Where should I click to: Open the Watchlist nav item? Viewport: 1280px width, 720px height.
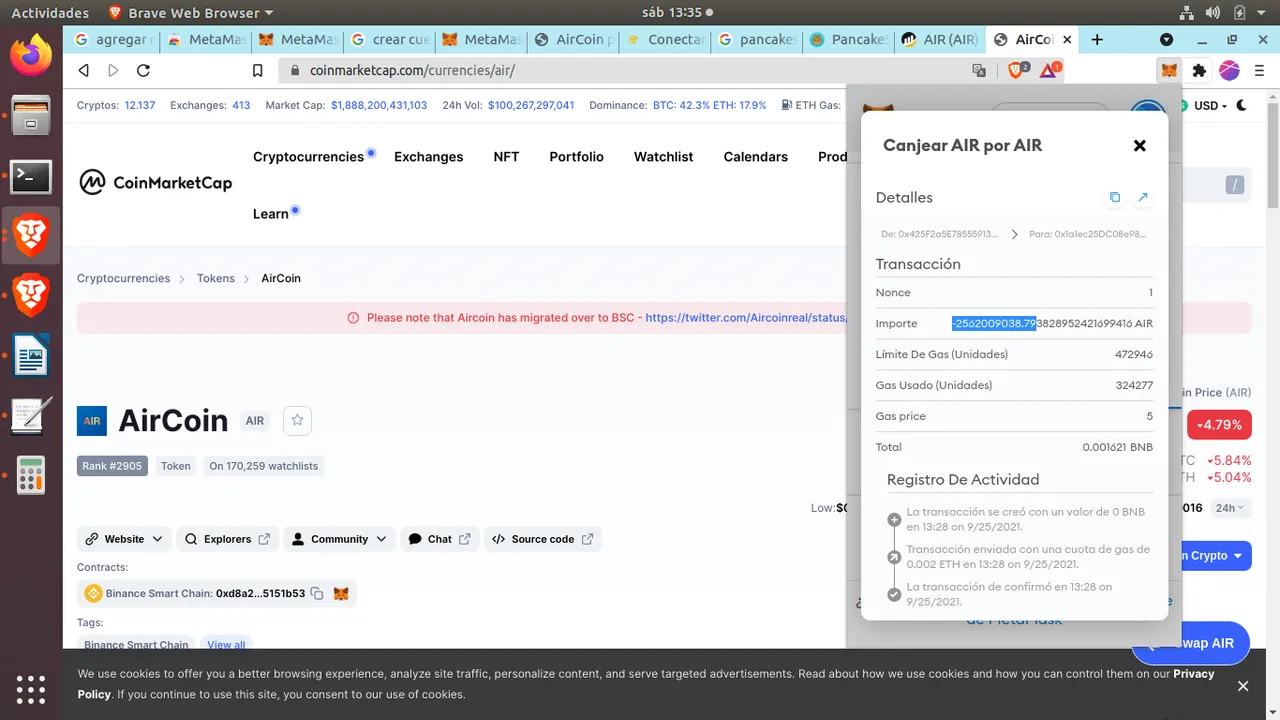[x=663, y=157]
